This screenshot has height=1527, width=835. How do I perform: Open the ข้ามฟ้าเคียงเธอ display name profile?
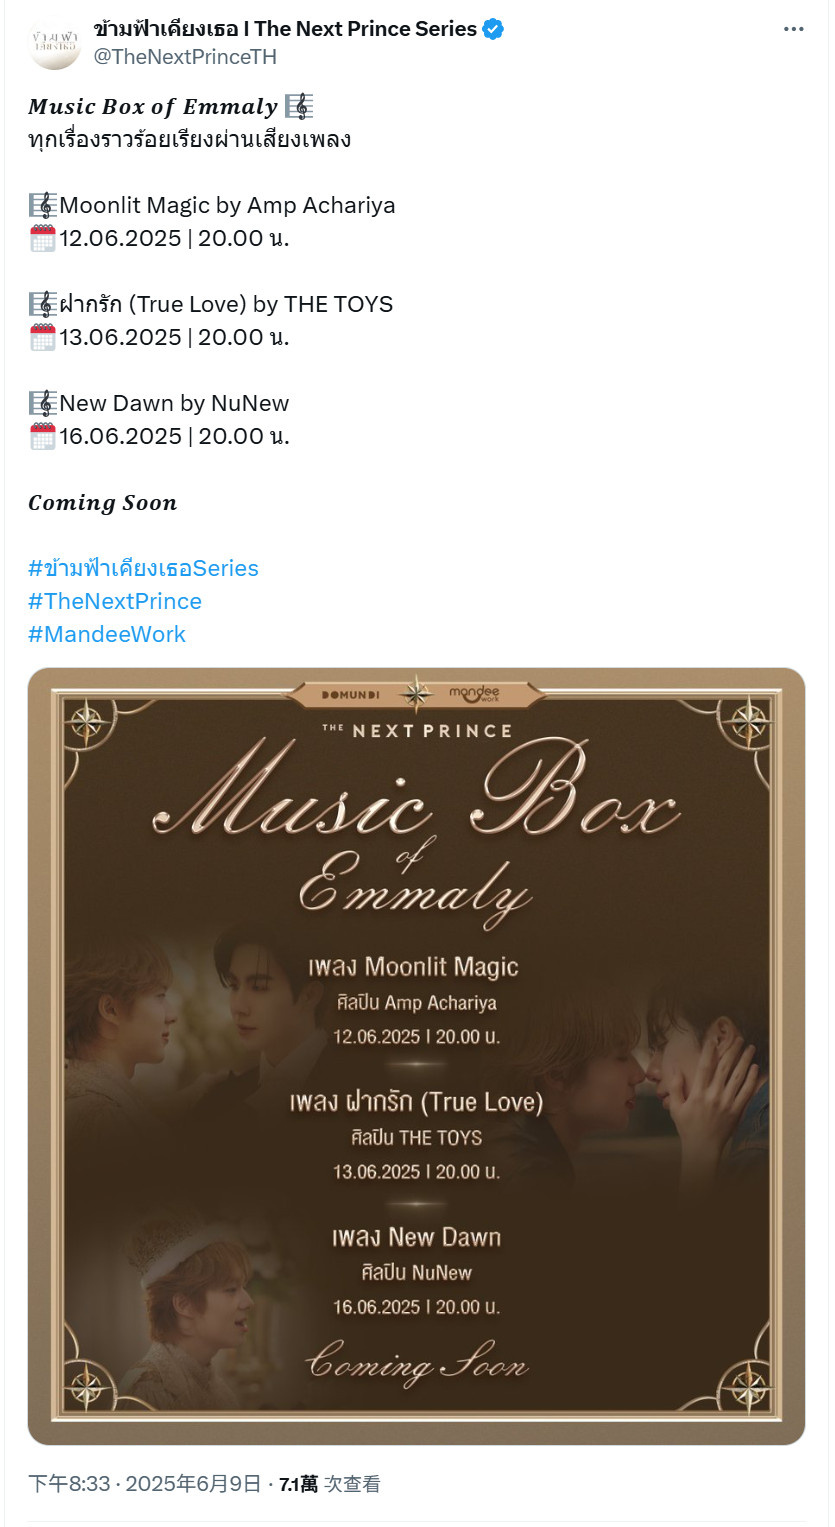point(285,30)
